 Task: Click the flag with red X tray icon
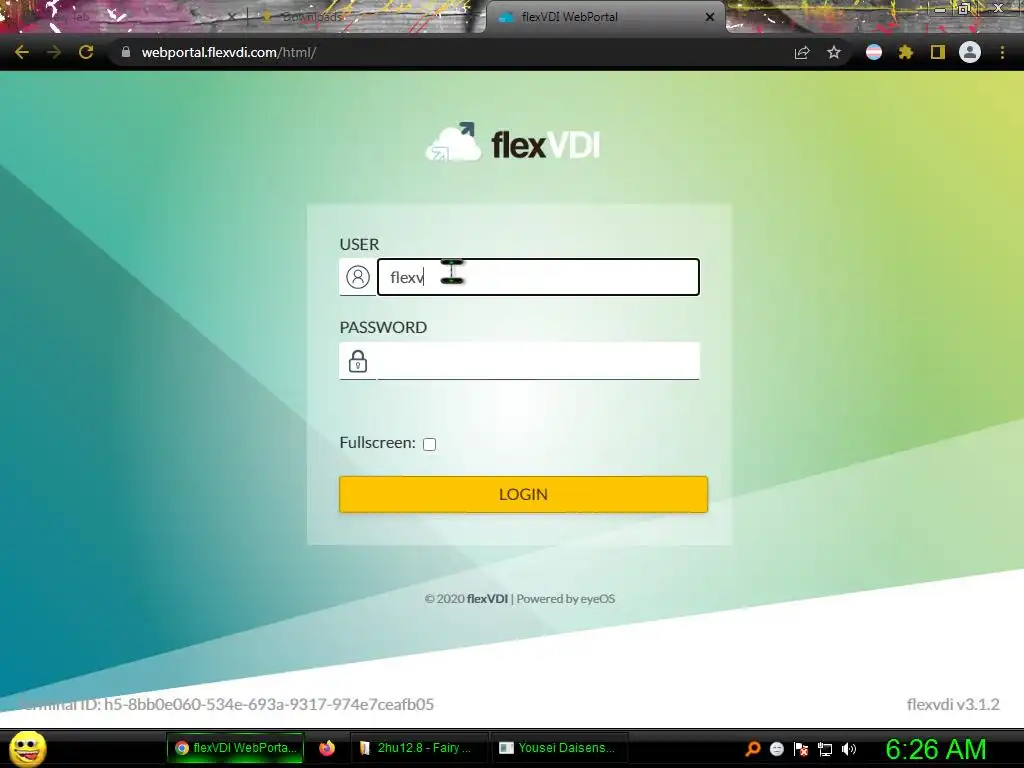click(801, 749)
